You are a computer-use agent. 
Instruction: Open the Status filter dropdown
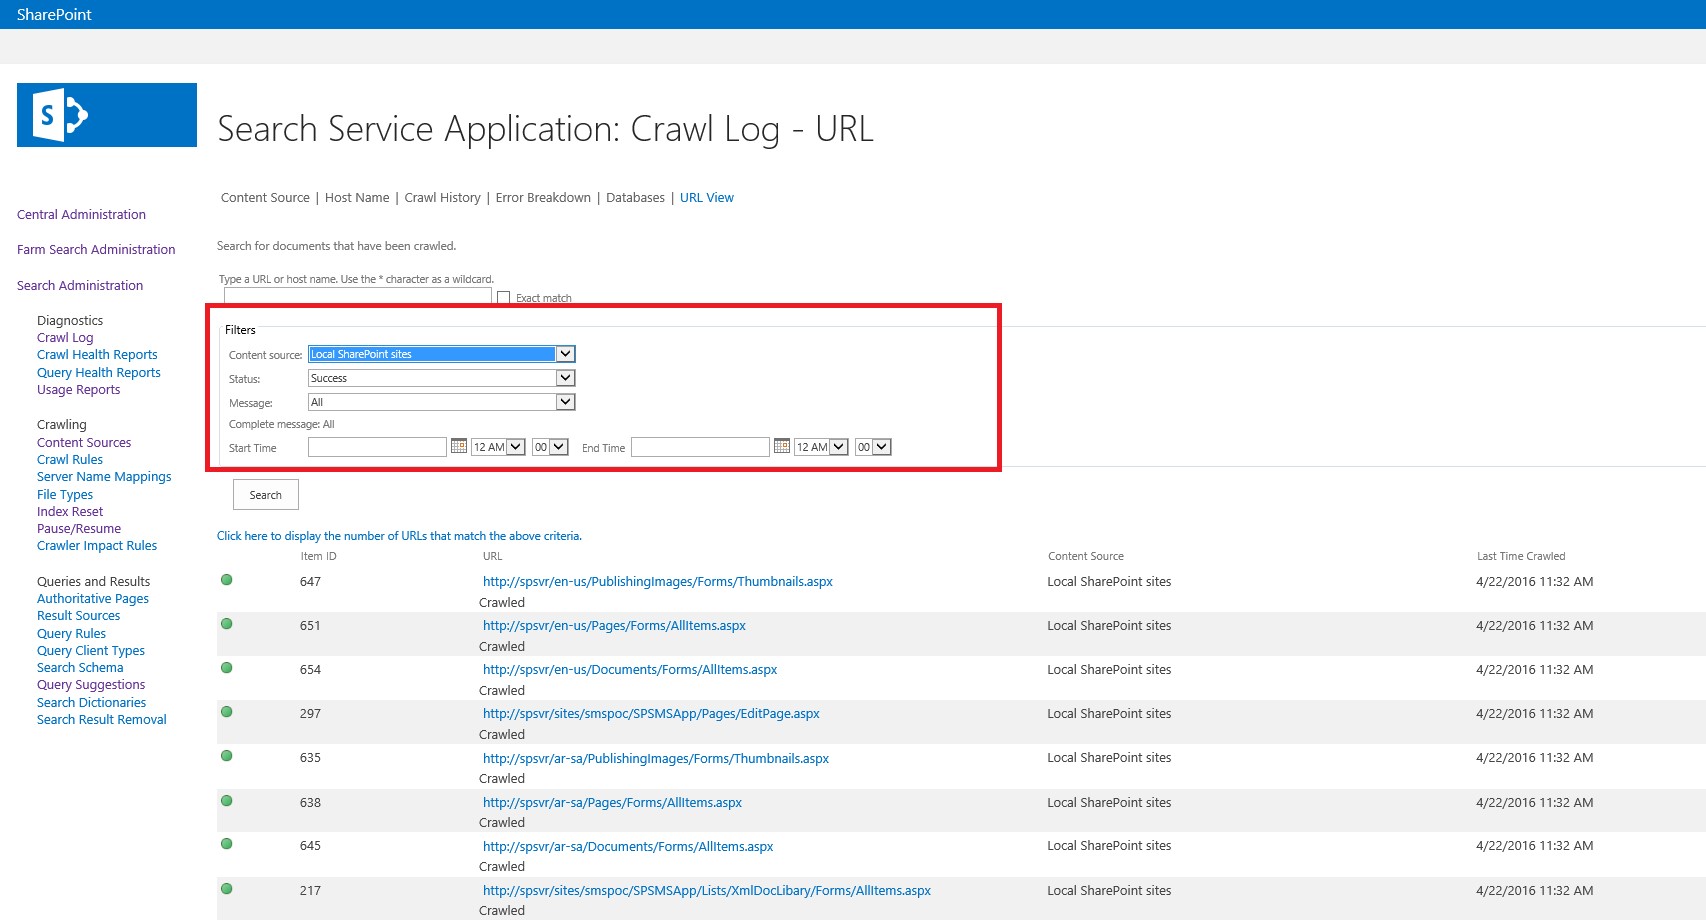(442, 378)
